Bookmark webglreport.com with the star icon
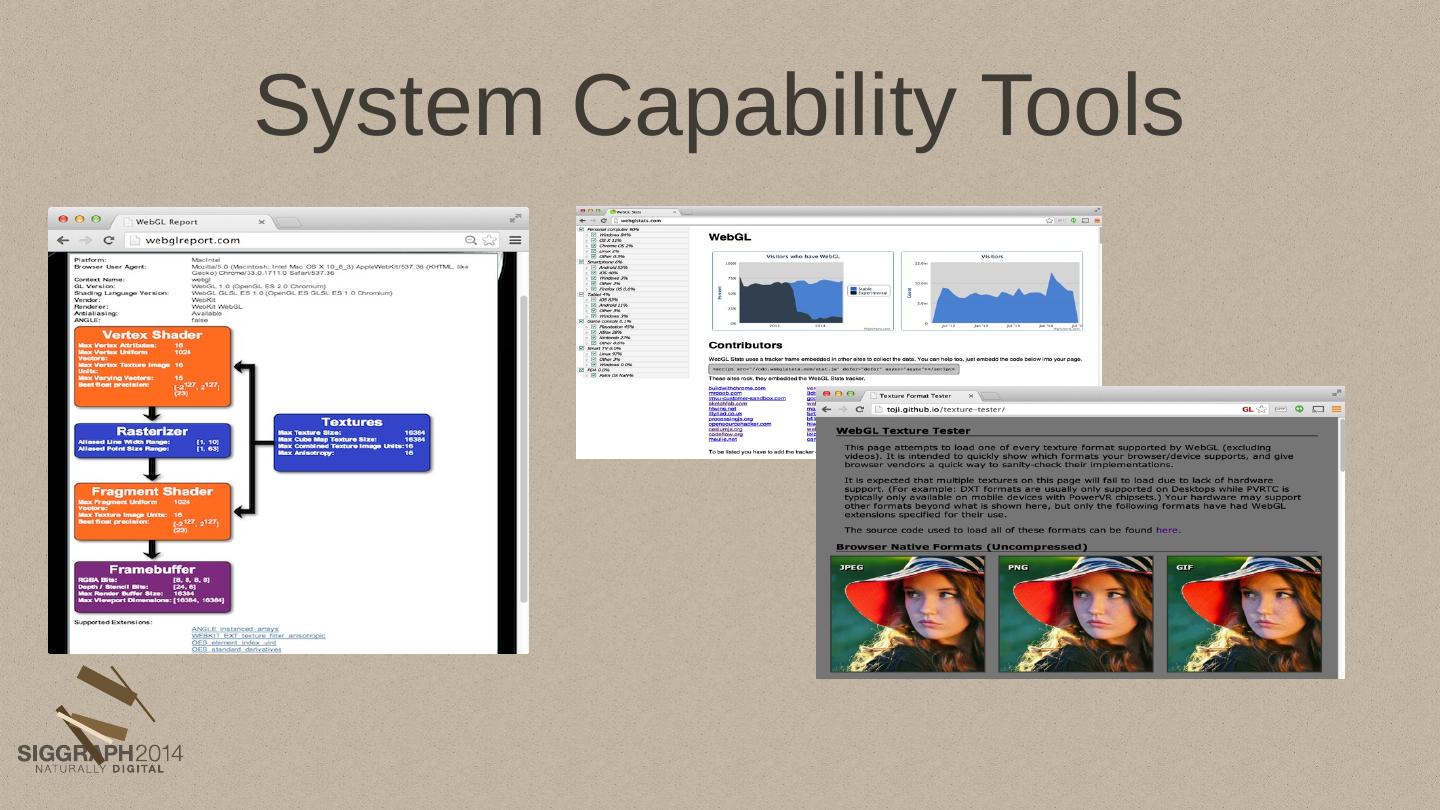 [x=489, y=240]
